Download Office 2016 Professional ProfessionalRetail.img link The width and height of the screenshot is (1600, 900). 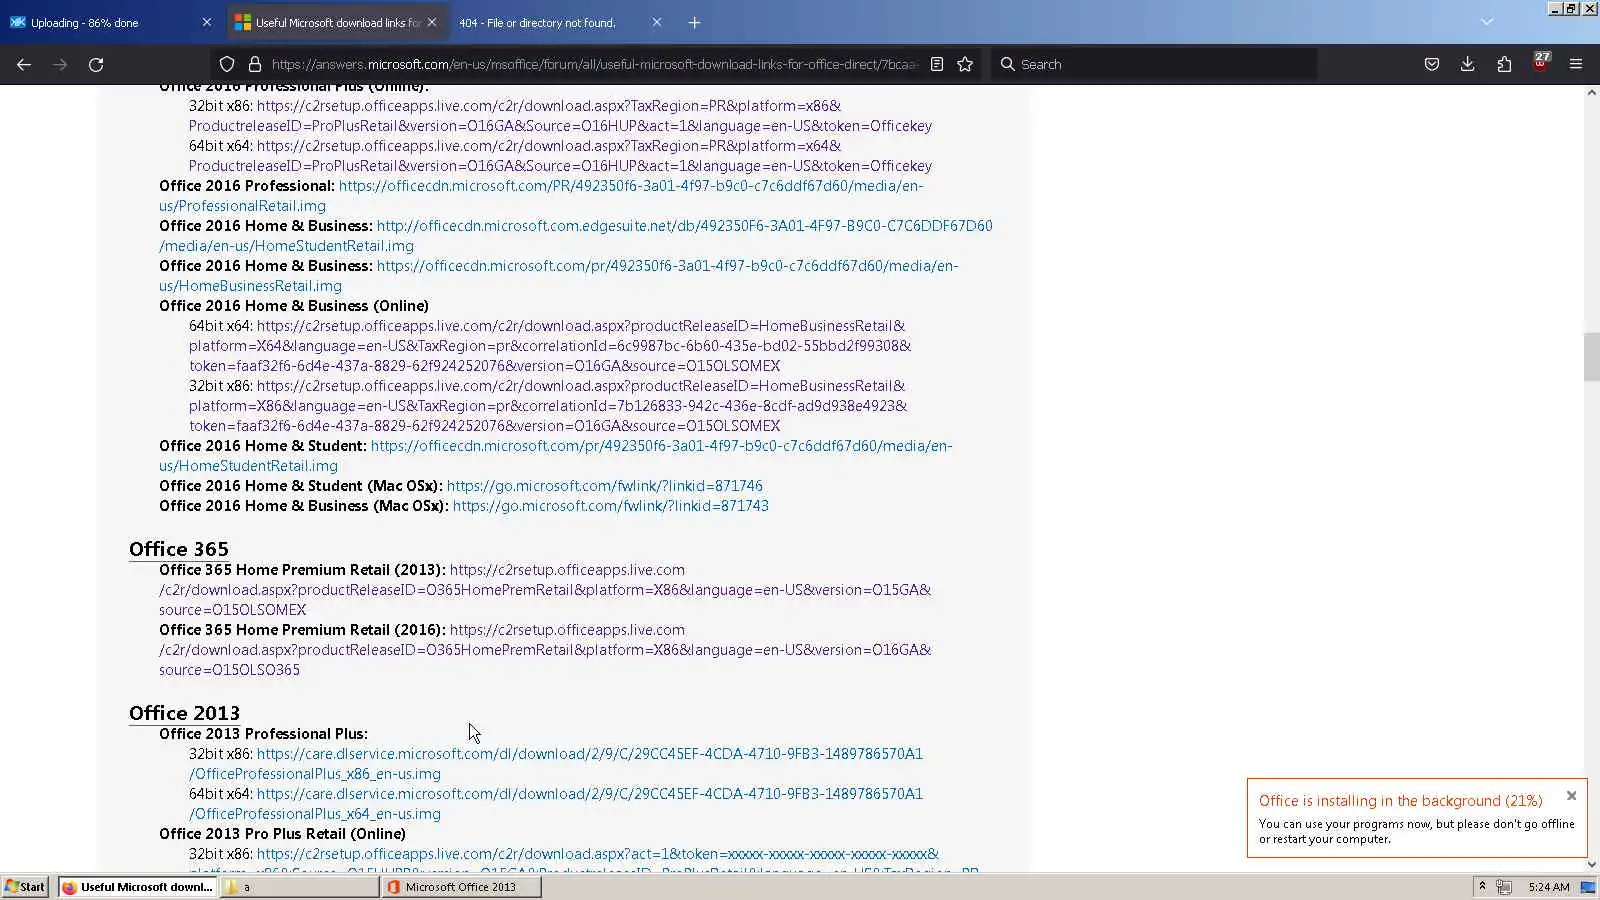tap(541, 196)
